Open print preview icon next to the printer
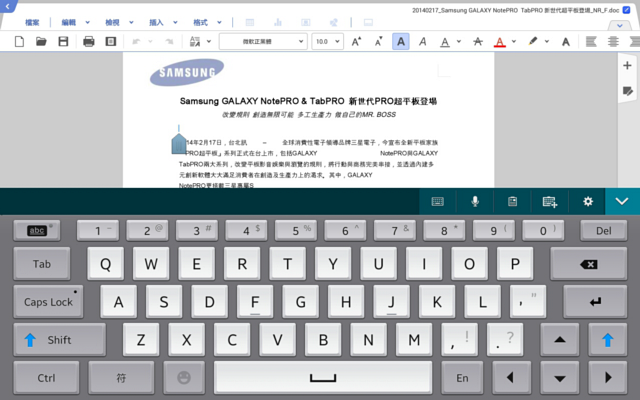The width and height of the screenshot is (640, 400). click(111, 41)
